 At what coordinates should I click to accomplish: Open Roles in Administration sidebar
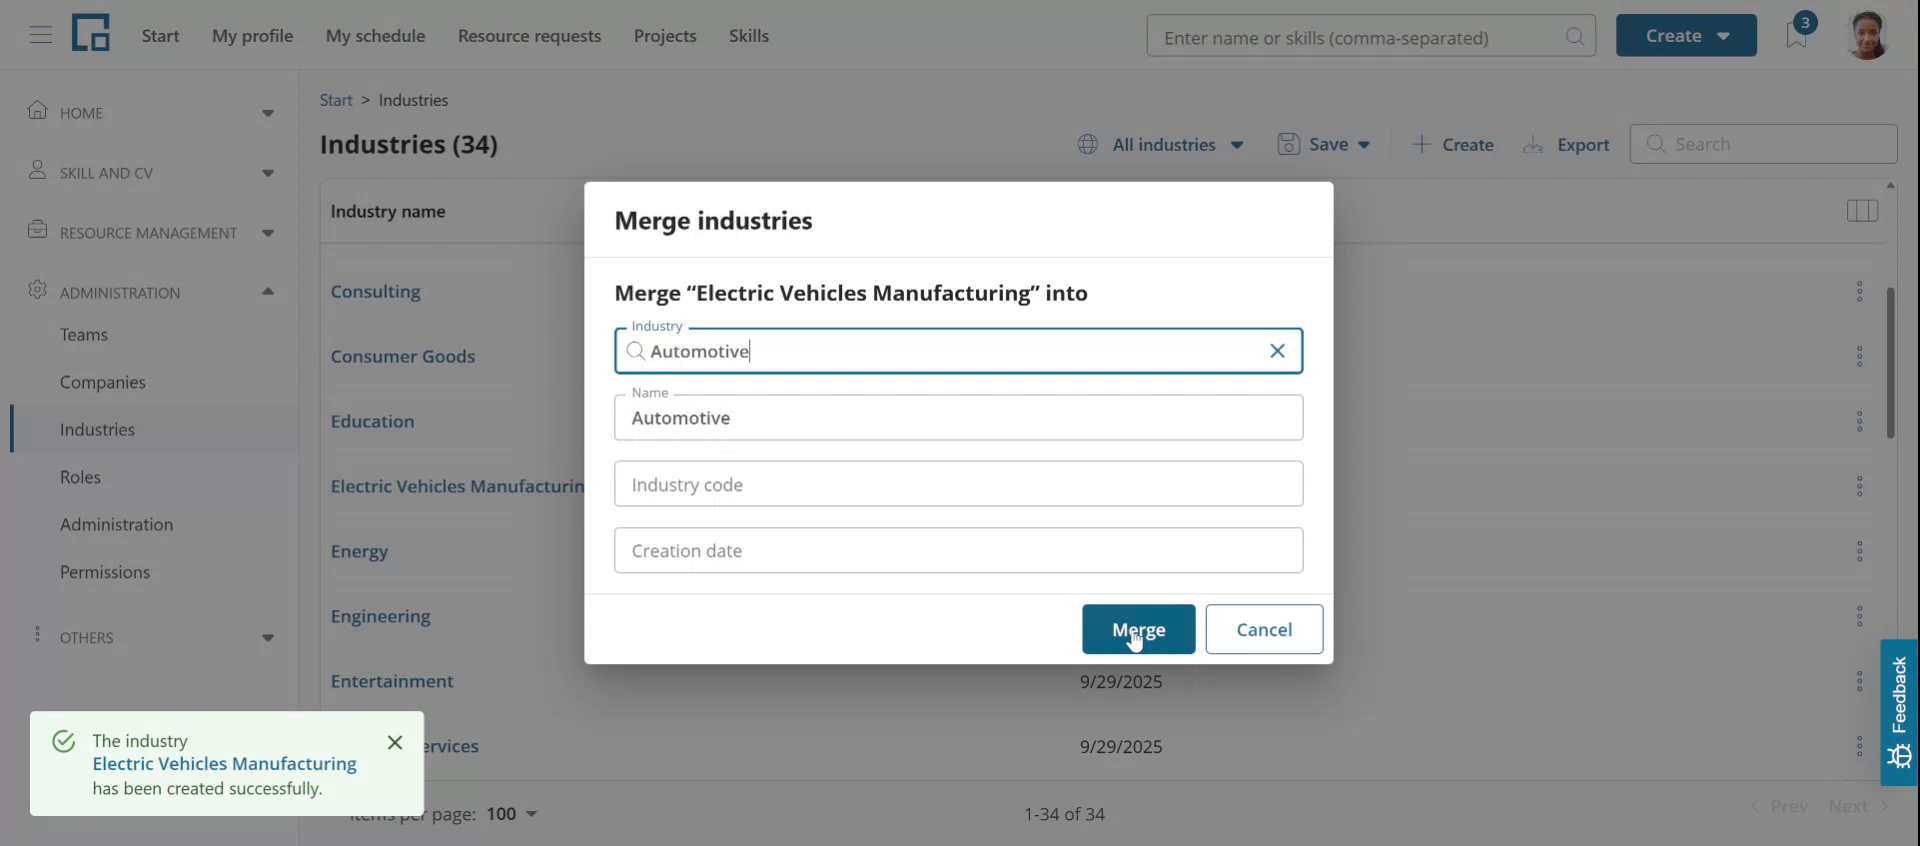point(80,477)
